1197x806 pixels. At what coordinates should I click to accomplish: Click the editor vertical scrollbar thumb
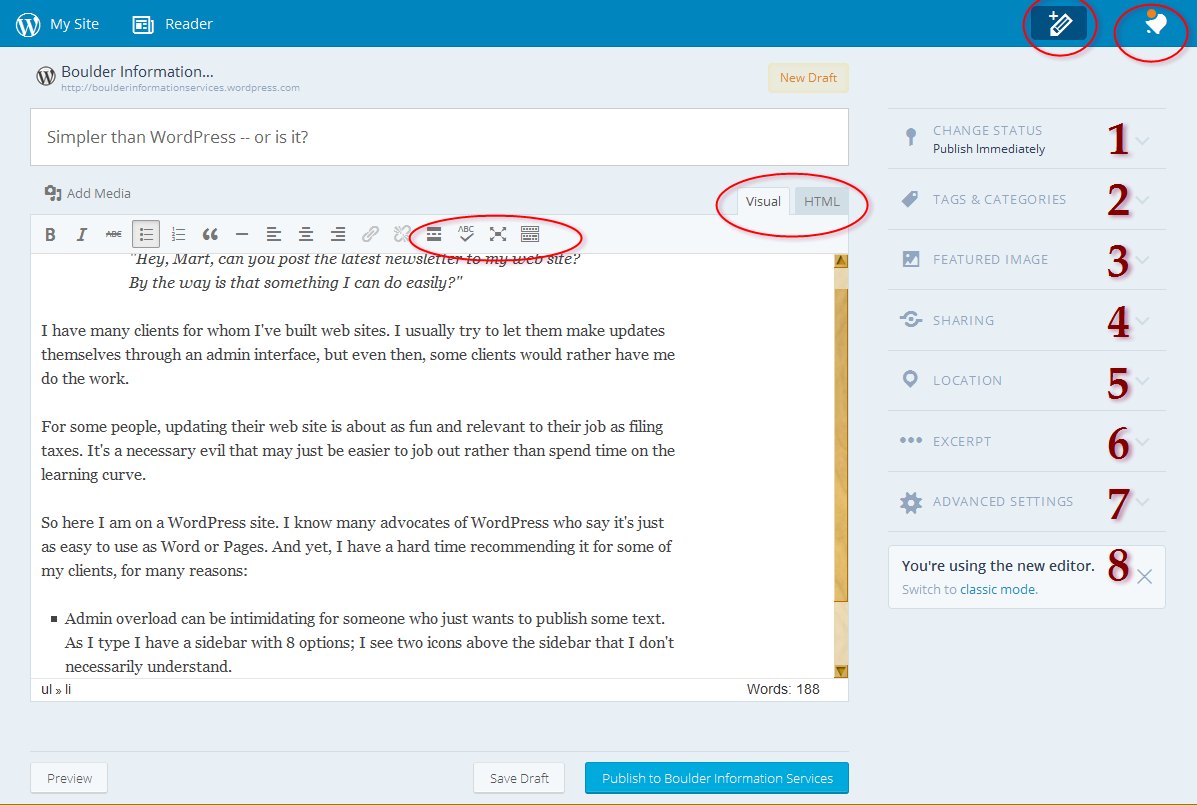point(841,445)
